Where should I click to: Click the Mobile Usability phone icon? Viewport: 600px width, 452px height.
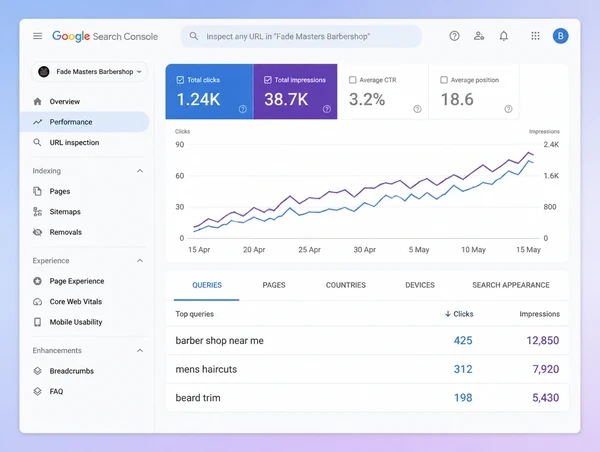click(x=38, y=322)
